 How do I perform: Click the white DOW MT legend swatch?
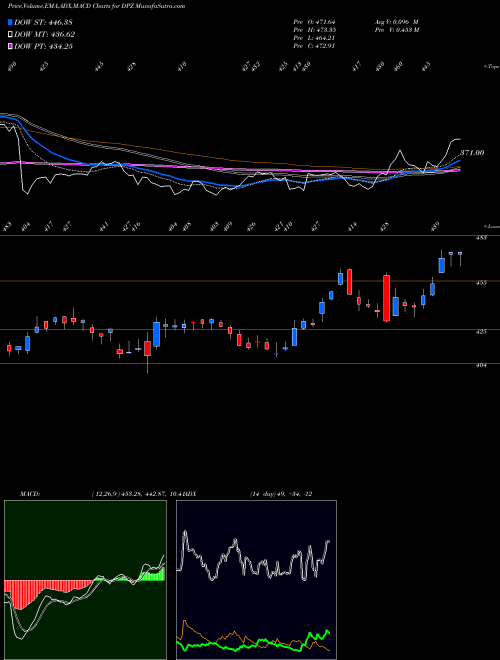click(x=10, y=34)
